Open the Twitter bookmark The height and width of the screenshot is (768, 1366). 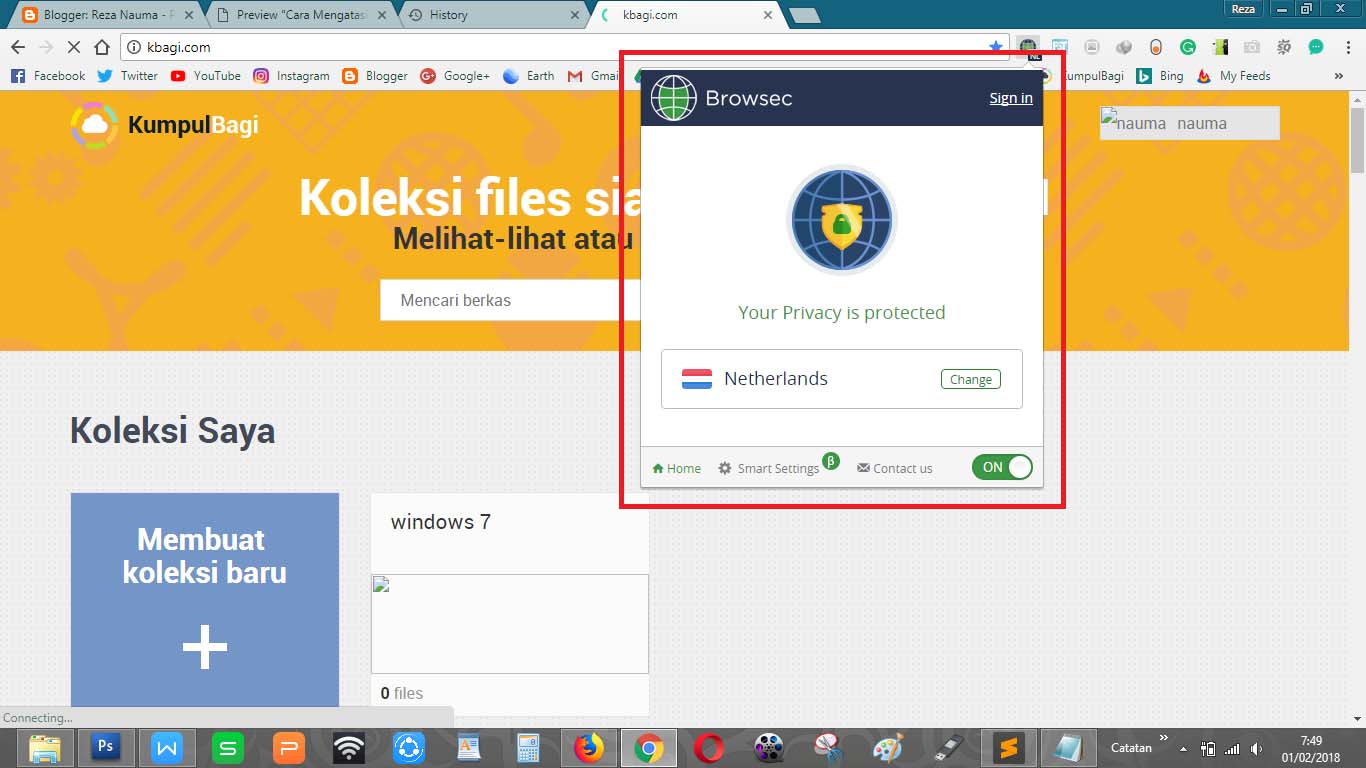(128, 76)
